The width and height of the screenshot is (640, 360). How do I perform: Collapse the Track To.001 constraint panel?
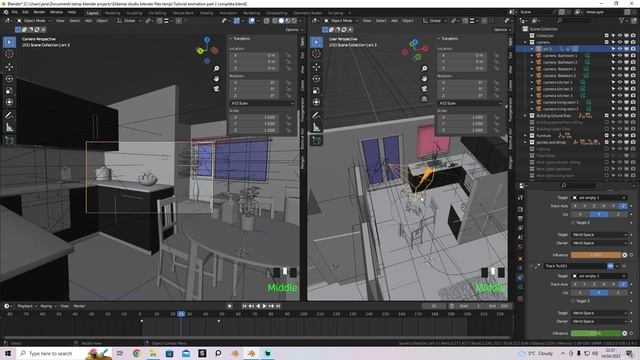pyautogui.click(x=531, y=266)
